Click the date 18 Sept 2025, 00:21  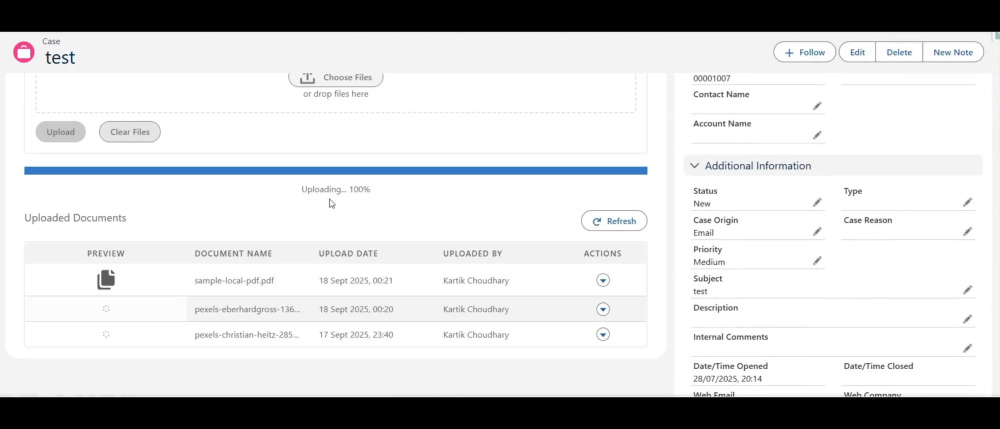356,280
